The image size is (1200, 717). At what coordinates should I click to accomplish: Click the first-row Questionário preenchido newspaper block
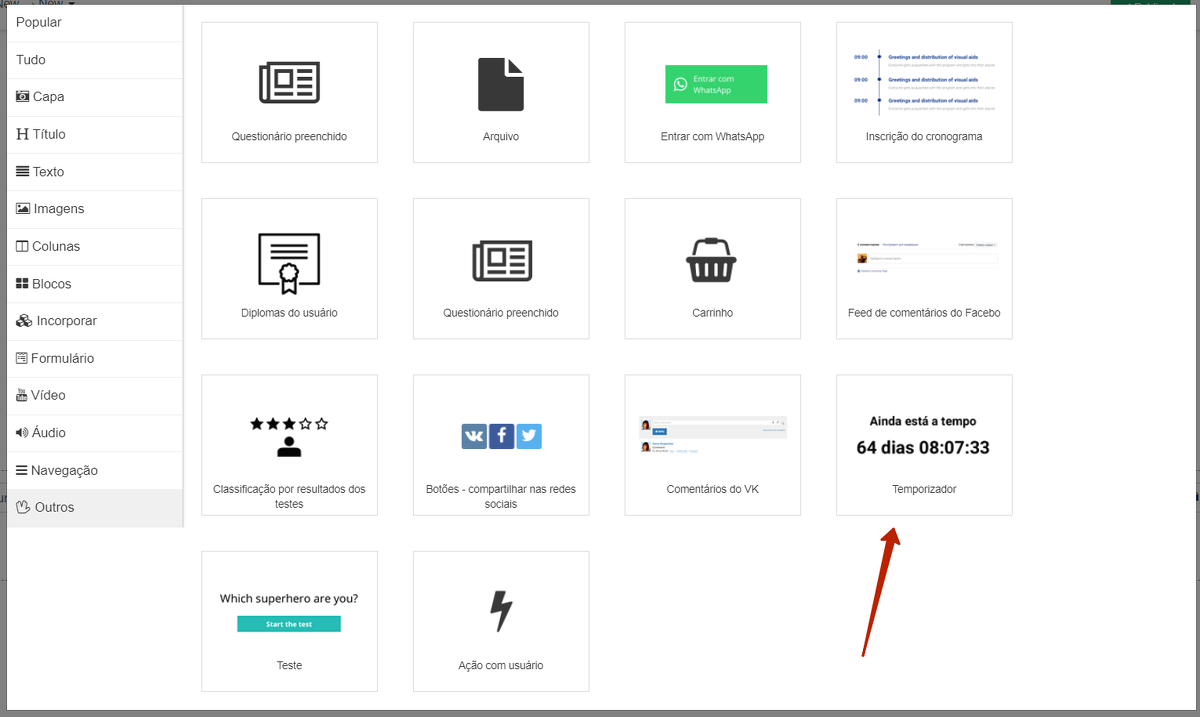tap(289, 92)
